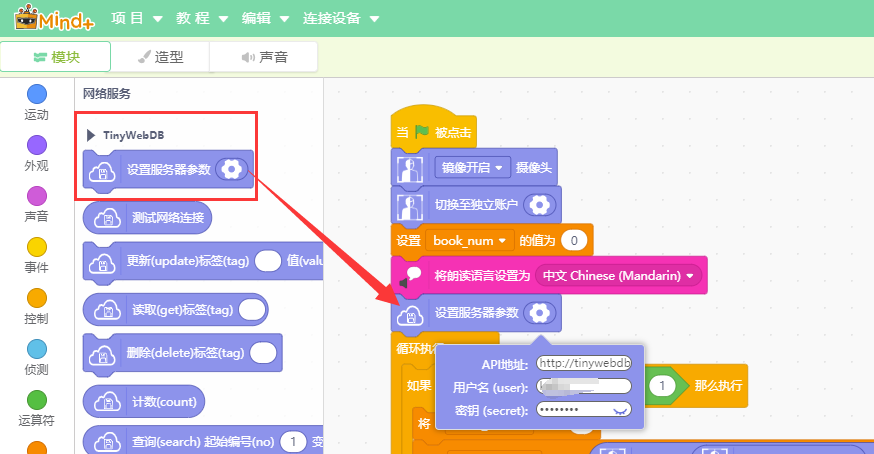This screenshot has width=874, height=454.
Task: Click person icon on 切换至独立账户 block
Action: (410, 207)
